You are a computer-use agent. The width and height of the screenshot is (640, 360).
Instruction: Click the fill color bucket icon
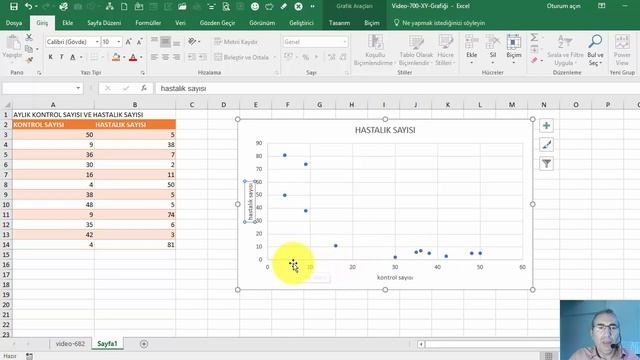[116, 57]
